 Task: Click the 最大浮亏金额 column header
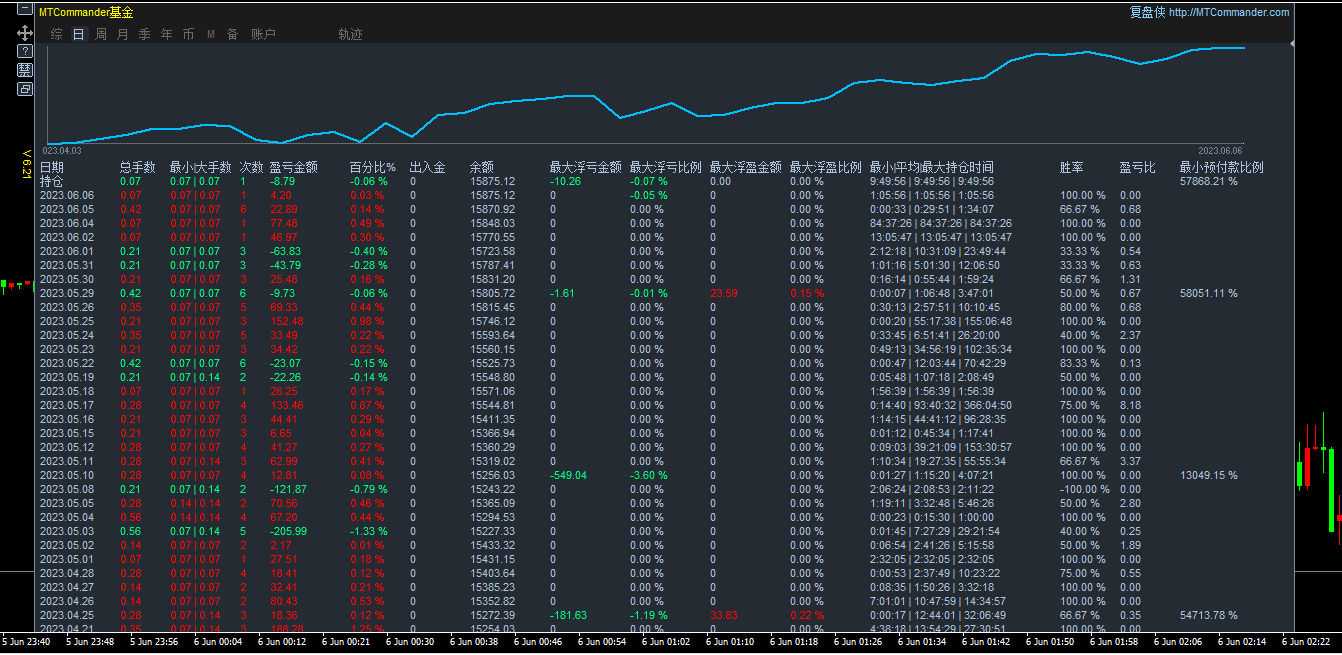coord(586,168)
